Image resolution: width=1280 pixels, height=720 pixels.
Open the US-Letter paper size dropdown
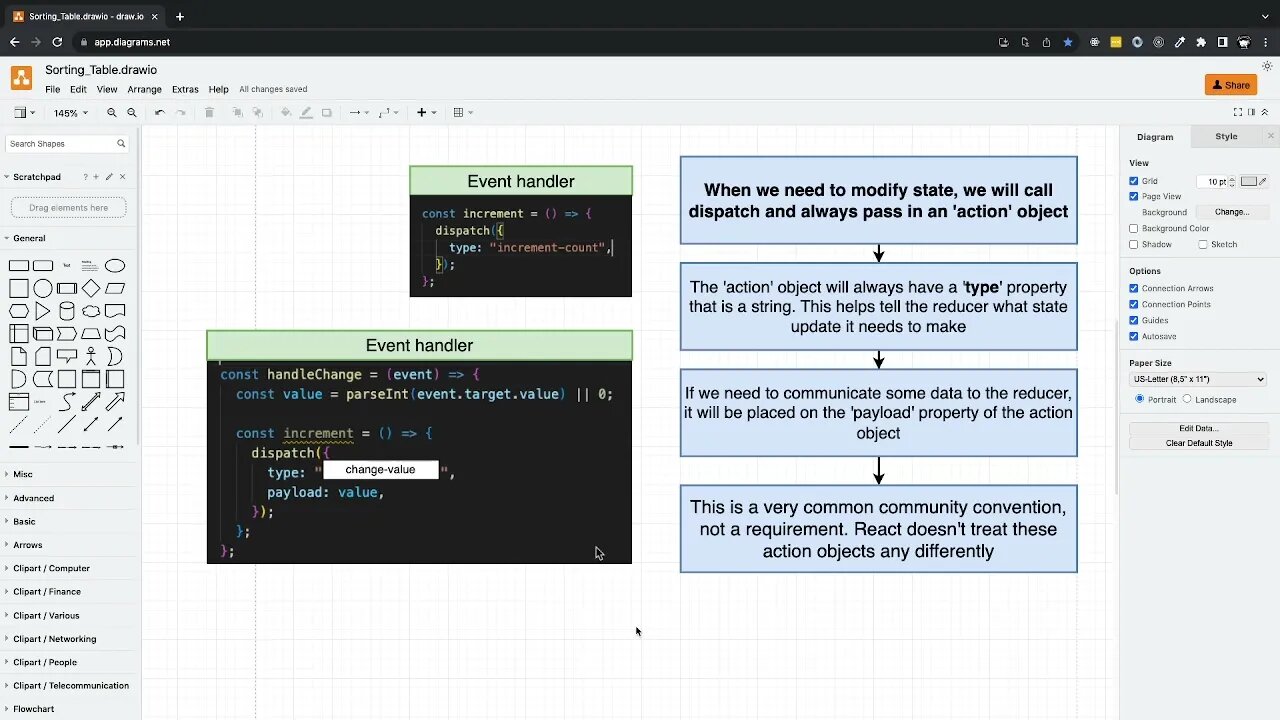point(1198,379)
